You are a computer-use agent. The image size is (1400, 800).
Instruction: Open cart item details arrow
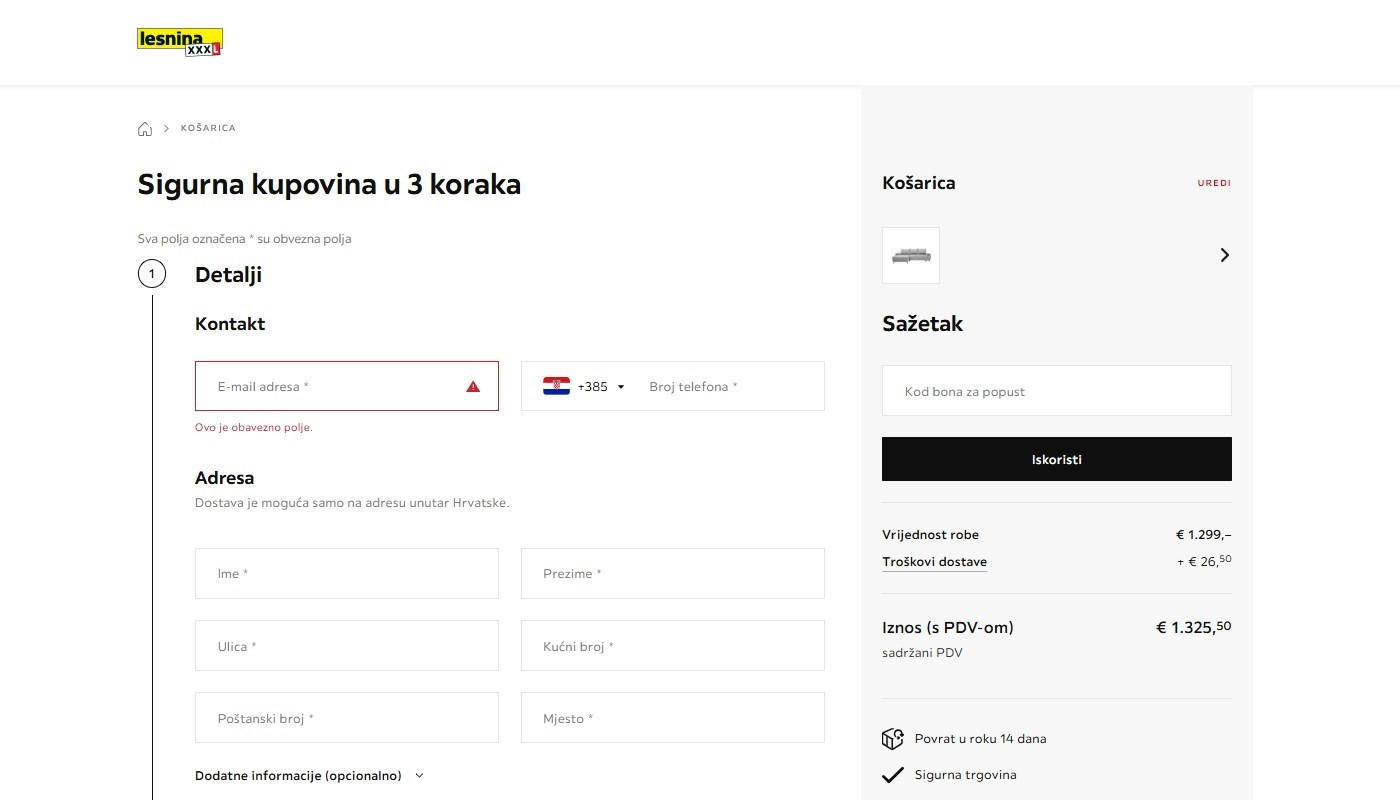pos(1224,255)
